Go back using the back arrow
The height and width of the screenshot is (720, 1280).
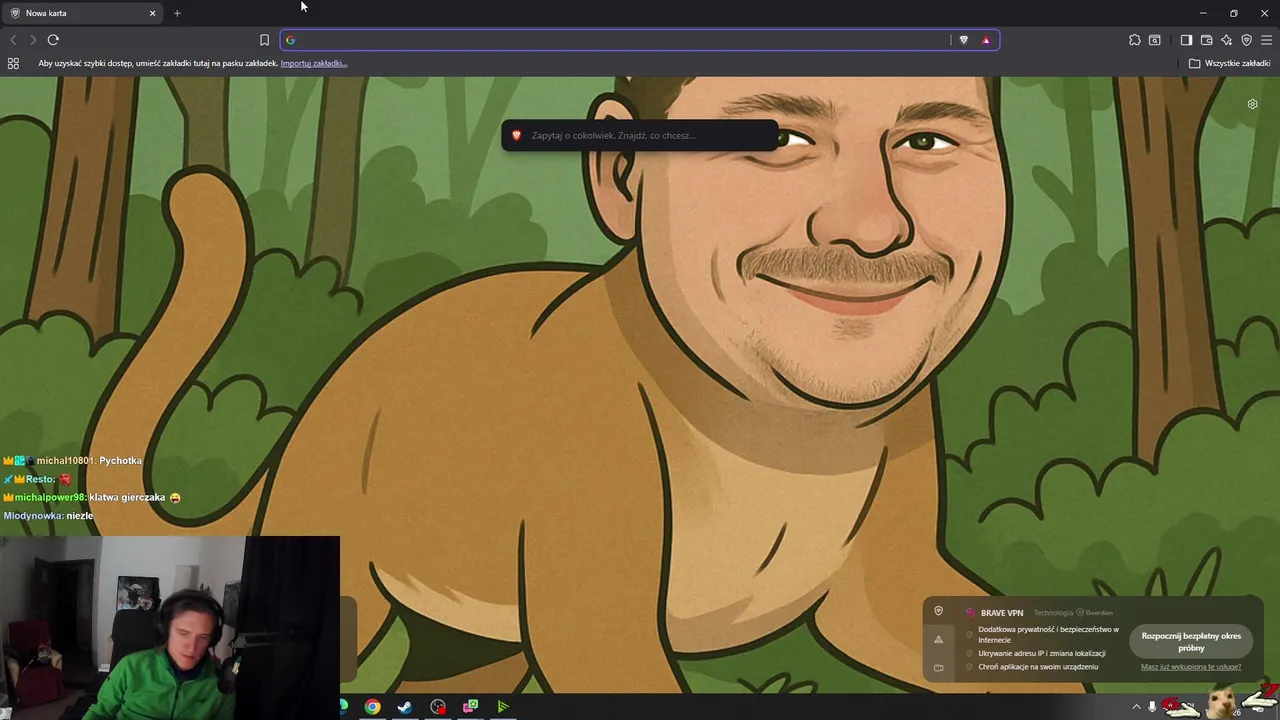pos(13,40)
